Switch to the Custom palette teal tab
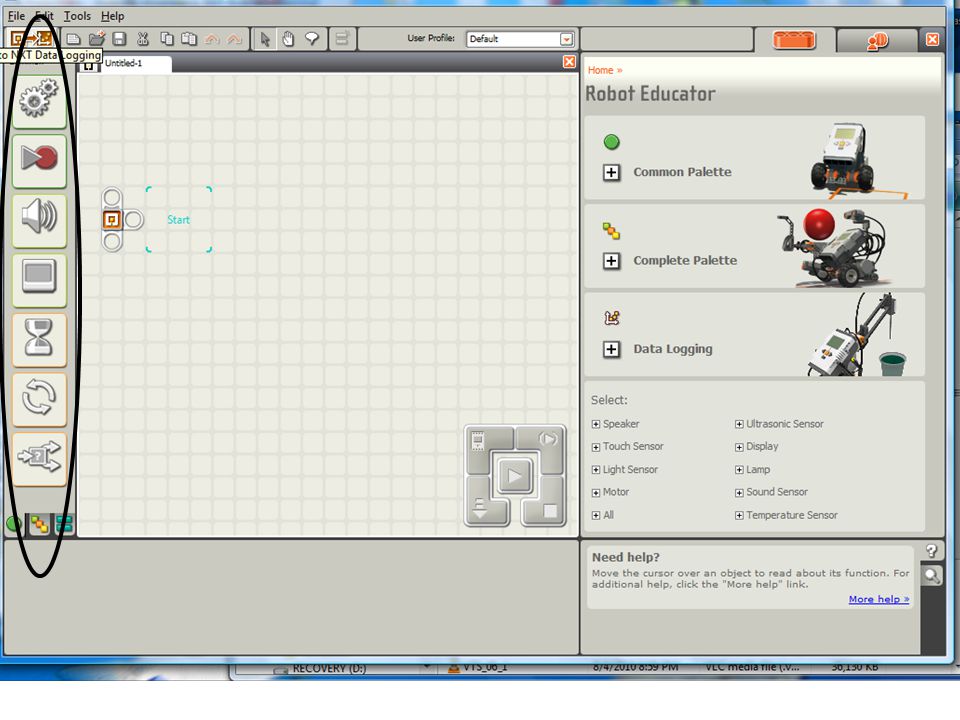This screenshot has height=720, width=960. point(64,524)
